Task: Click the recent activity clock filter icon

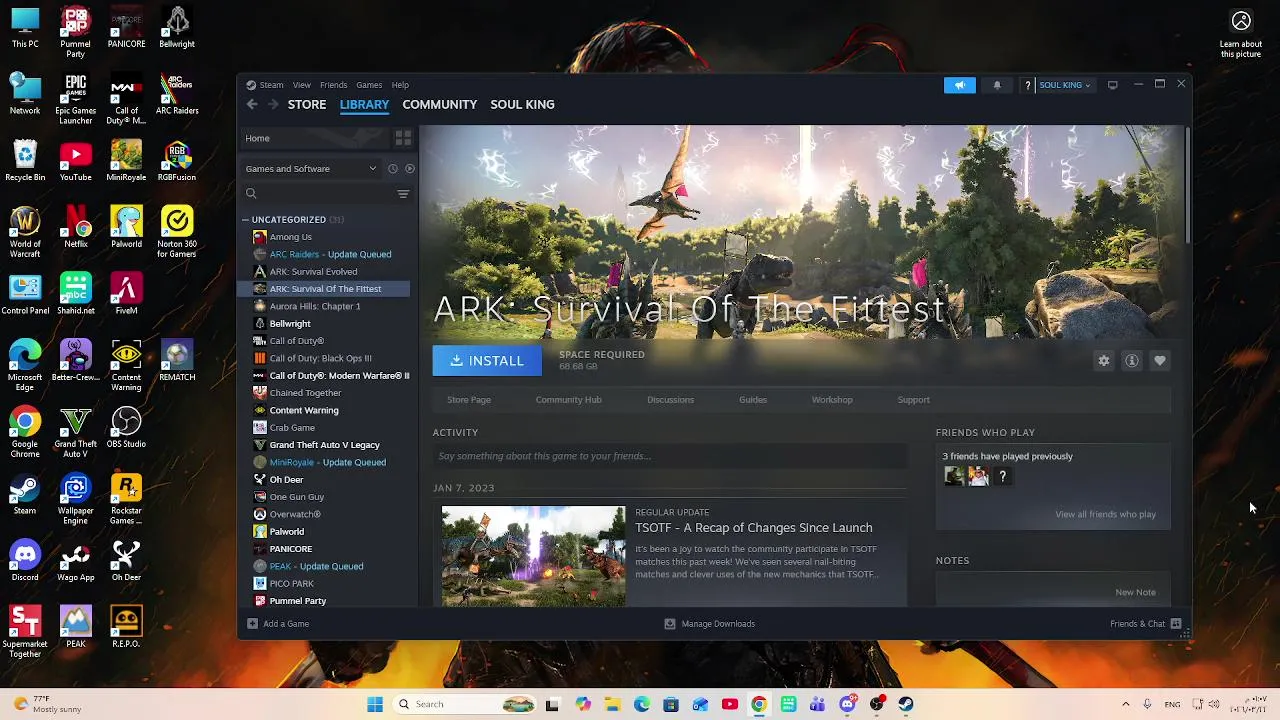Action: point(392,169)
